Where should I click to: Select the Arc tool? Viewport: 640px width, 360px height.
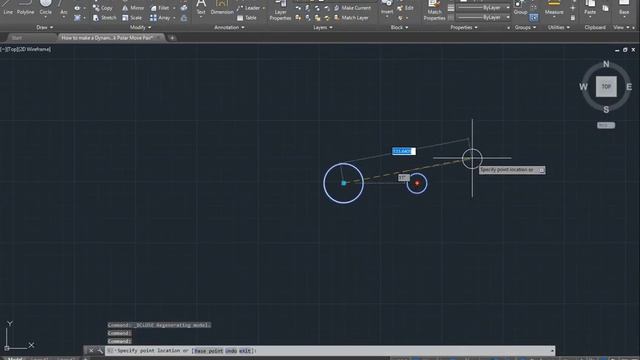tap(63, 8)
